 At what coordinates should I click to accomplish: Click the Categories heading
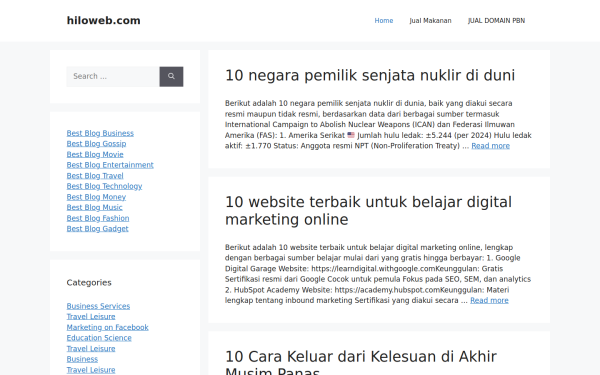coord(89,283)
